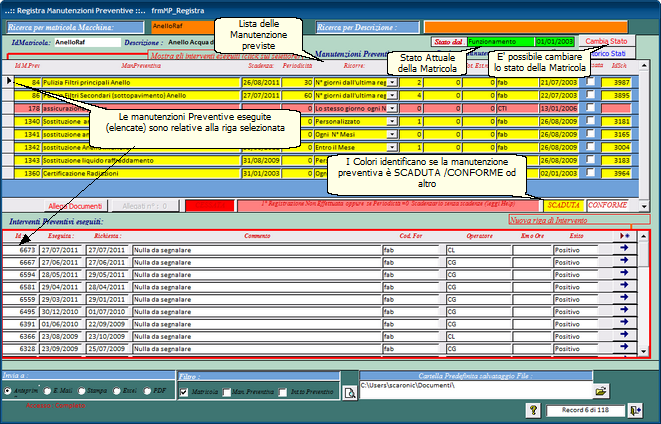Click the IdMatricola AnelloRaf field
The image size is (661, 424).
point(87,42)
